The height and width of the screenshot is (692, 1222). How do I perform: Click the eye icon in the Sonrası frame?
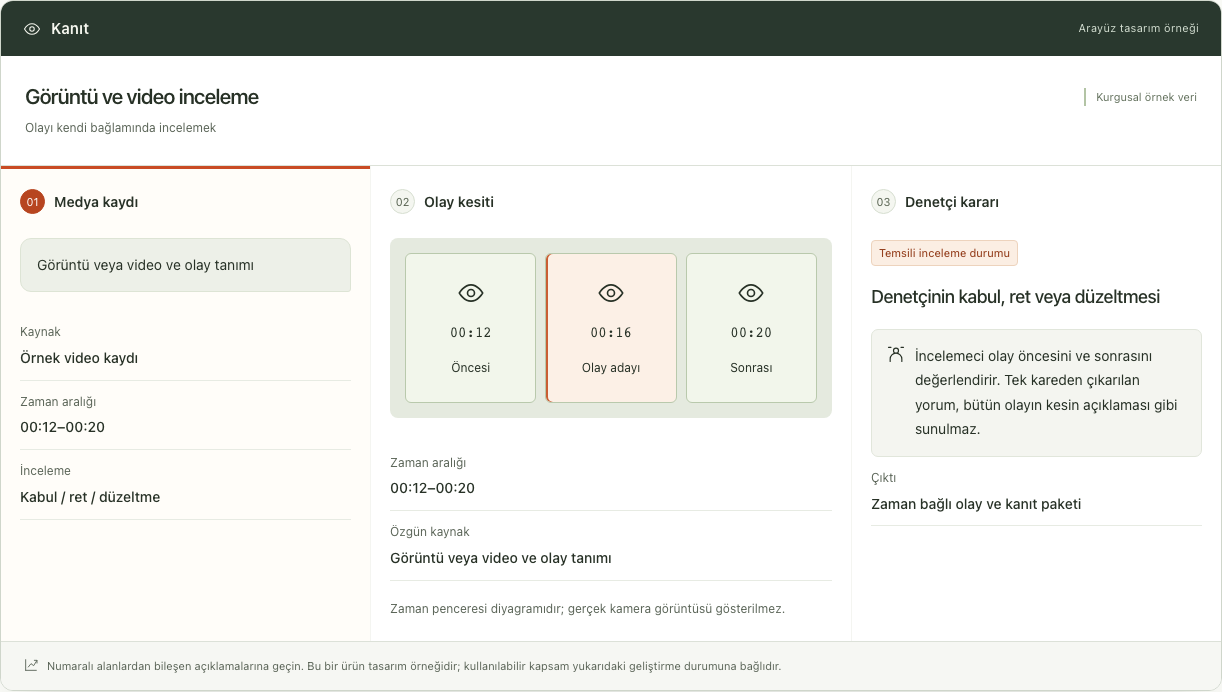point(751,293)
